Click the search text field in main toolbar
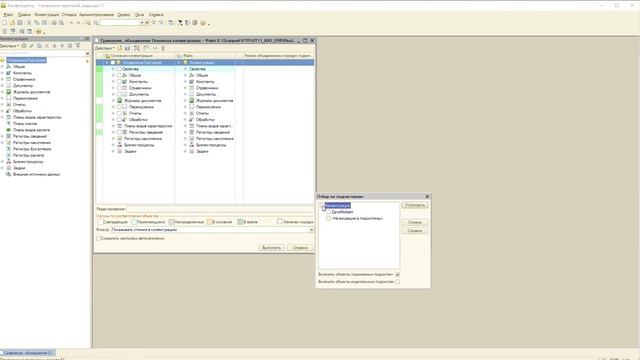Viewport: 640px width, 360px height. click(119, 23)
